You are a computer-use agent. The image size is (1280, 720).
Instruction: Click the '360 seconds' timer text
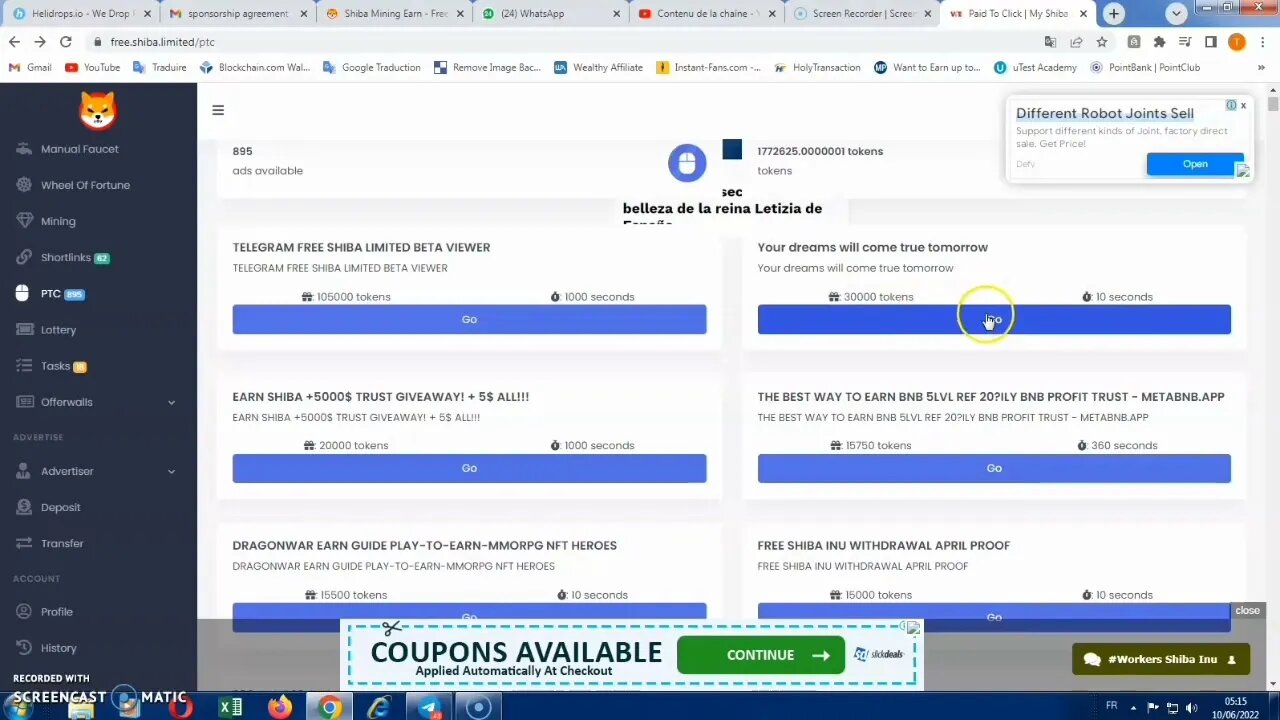click(1124, 446)
